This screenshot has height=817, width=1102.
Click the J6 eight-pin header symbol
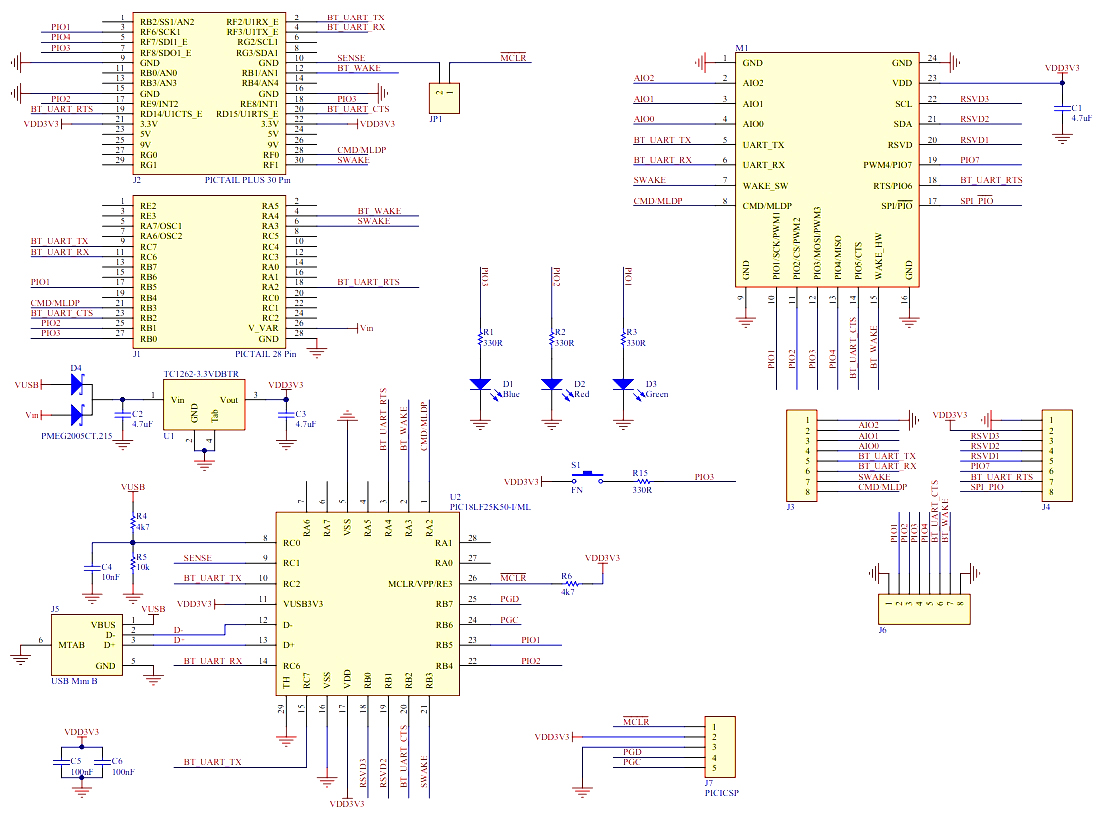pos(924,609)
